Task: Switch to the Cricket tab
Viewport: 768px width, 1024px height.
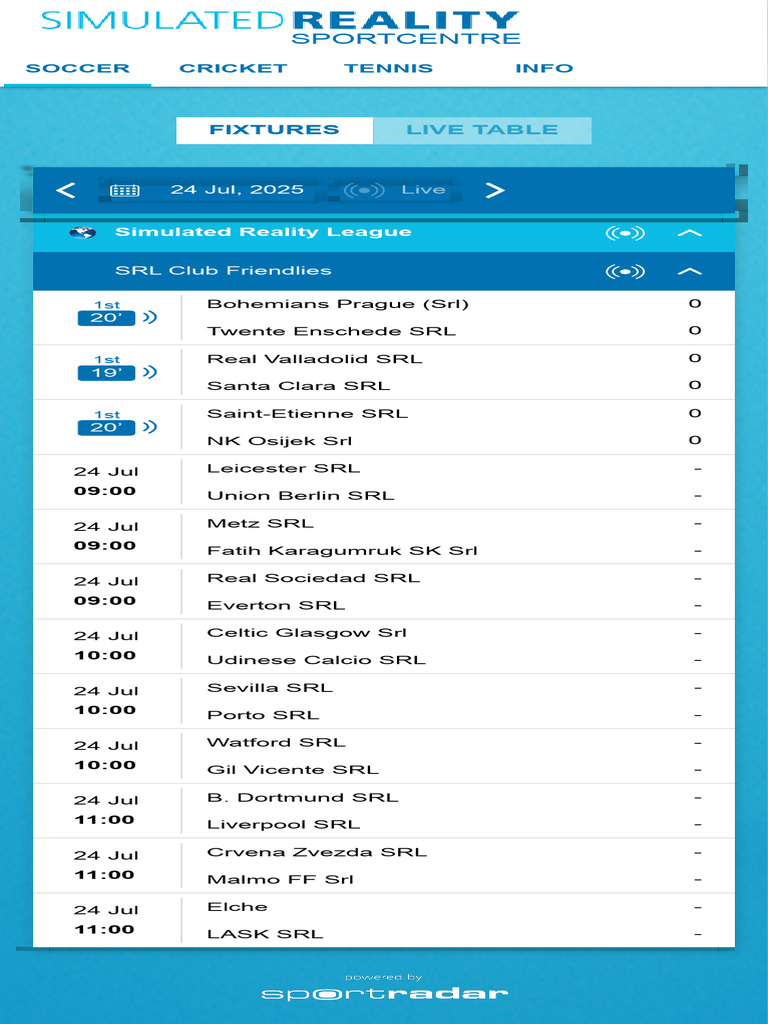Action: pyautogui.click(x=233, y=69)
